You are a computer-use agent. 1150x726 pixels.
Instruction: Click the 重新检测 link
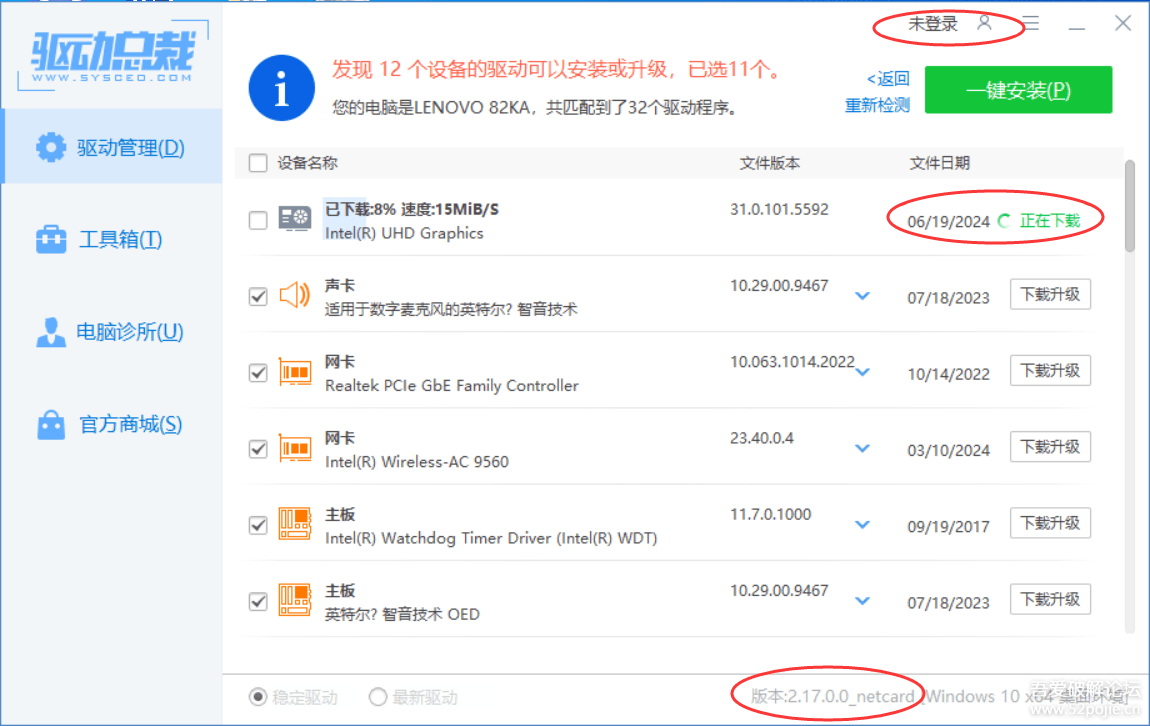point(877,105)
